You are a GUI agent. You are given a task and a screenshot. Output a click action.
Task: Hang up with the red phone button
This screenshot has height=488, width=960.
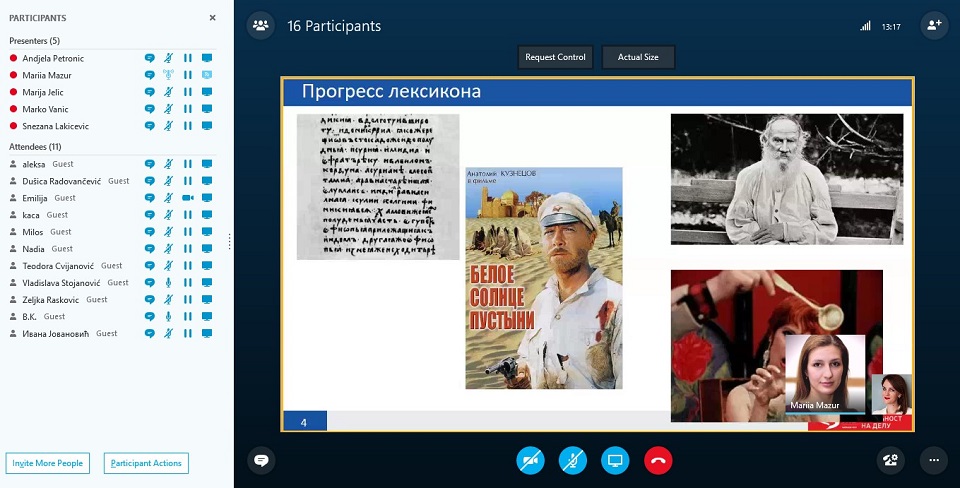(x=658, y=460)
